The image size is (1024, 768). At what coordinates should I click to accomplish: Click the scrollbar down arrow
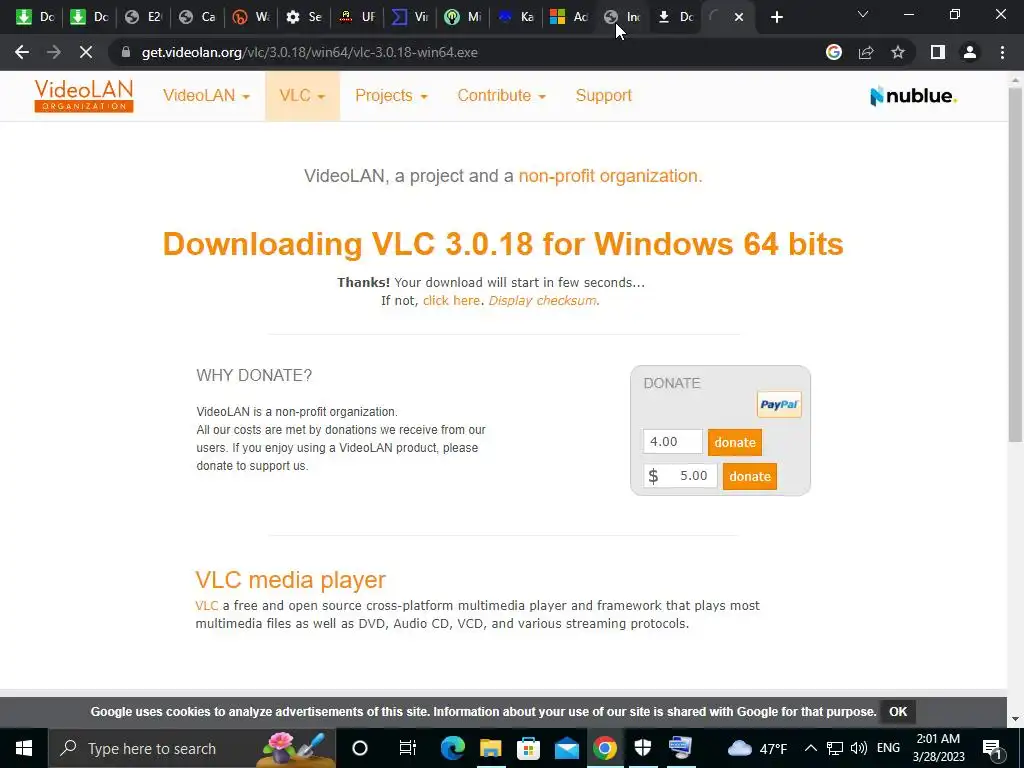[1016, 719]
